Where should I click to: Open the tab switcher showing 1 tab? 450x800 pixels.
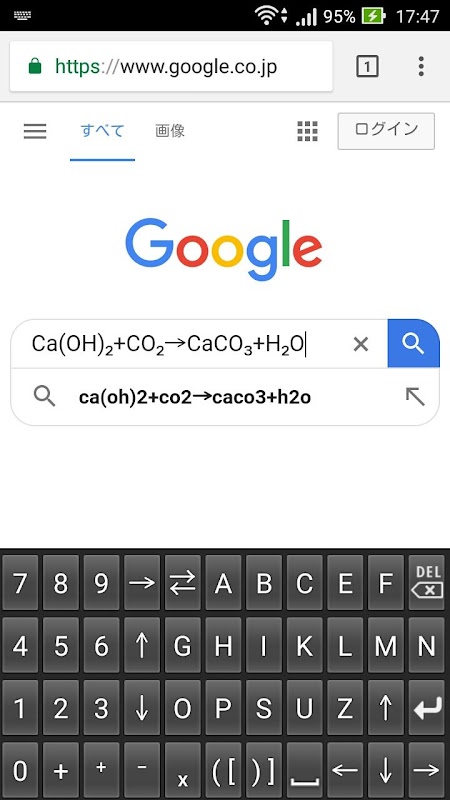367,66
